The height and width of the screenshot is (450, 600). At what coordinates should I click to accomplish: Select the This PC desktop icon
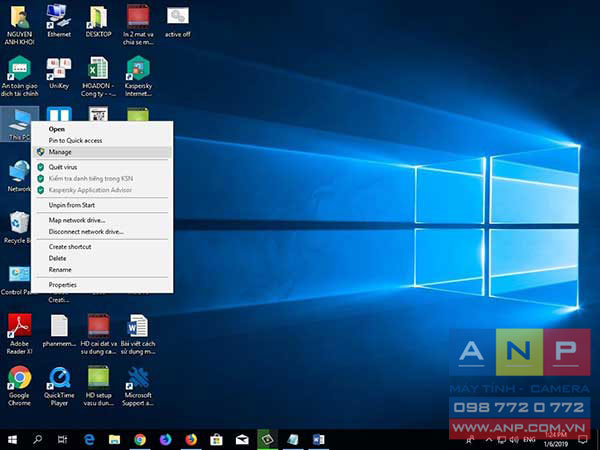(x=19, y=124)
